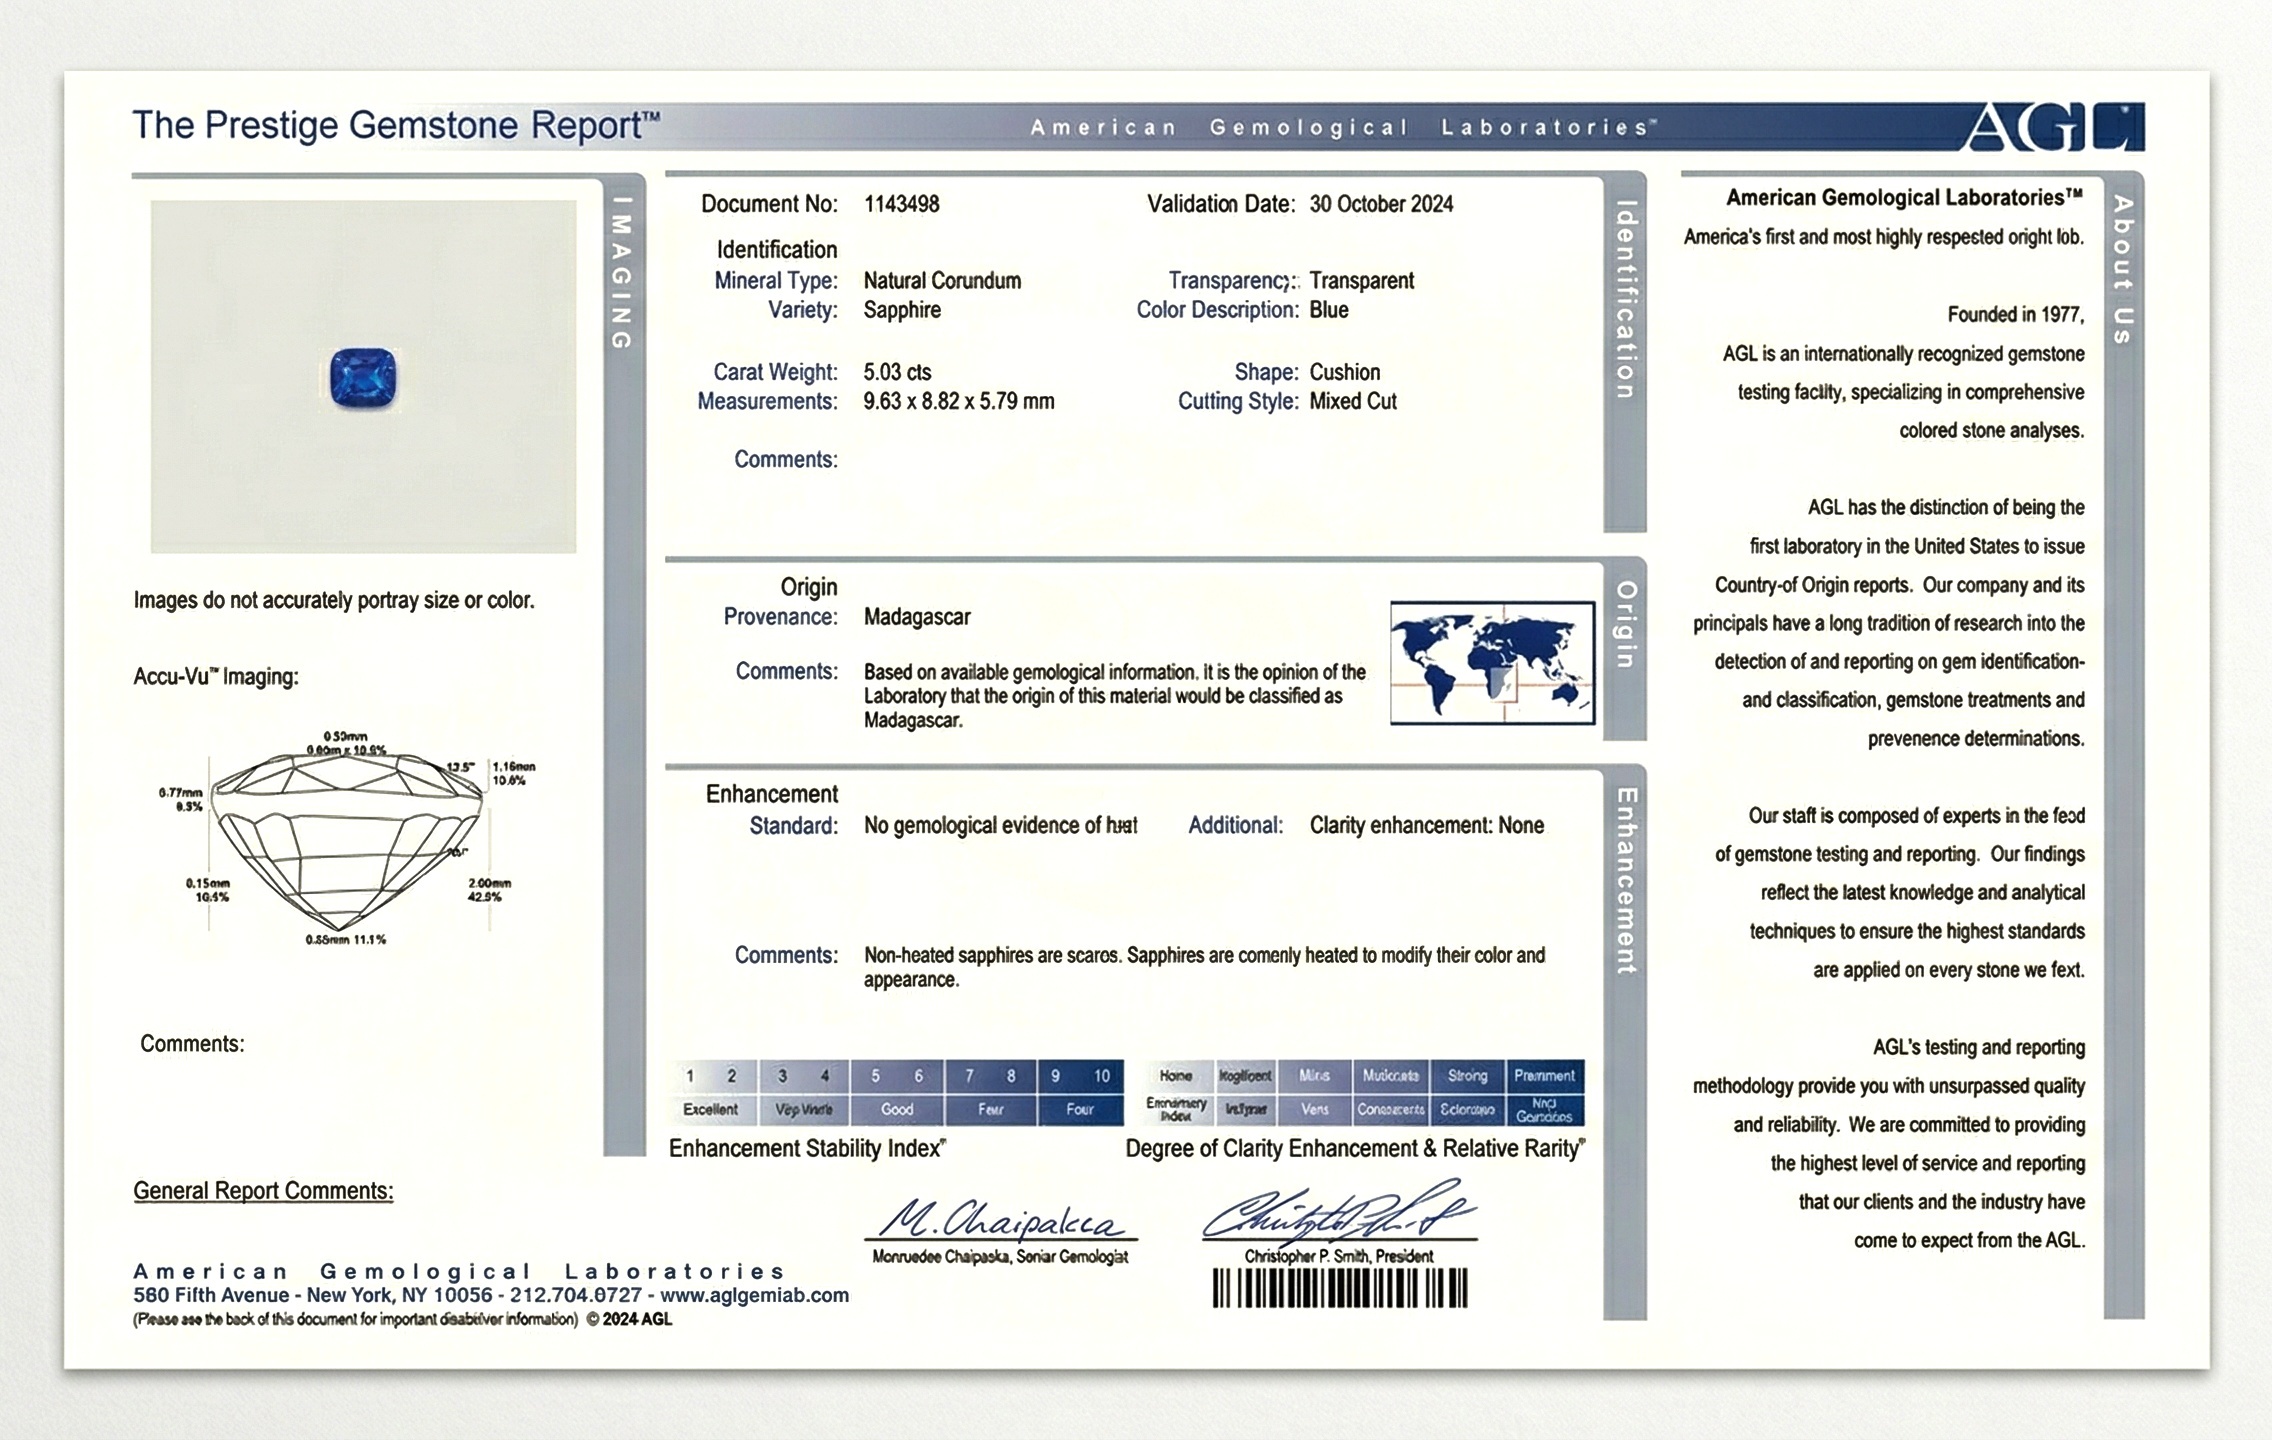This screenshot has height=1440, width=2272.
Task: Click measurements "9.63 x 8.82 x 5.79 mm"
Action: click(x=959, y=401)
